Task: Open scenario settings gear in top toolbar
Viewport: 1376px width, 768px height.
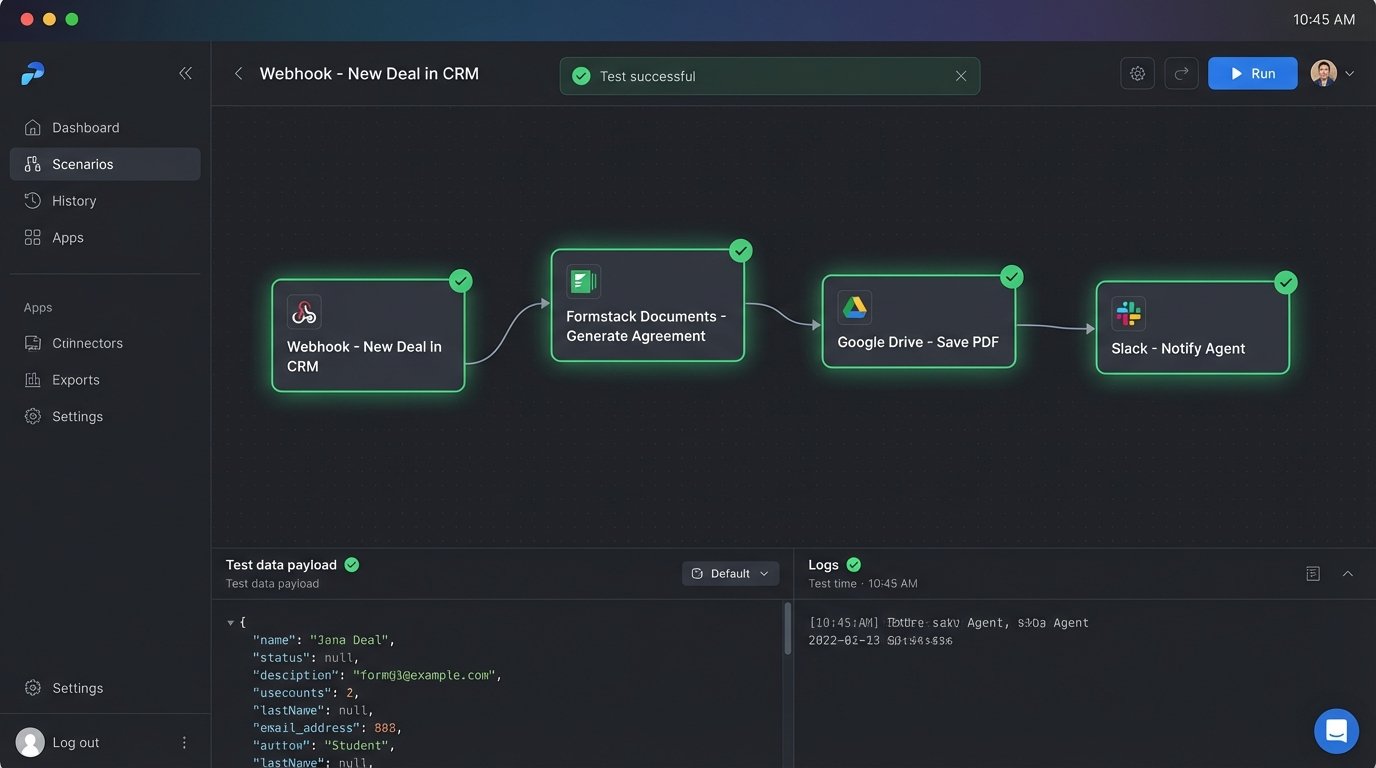Action: [1137, 74]
